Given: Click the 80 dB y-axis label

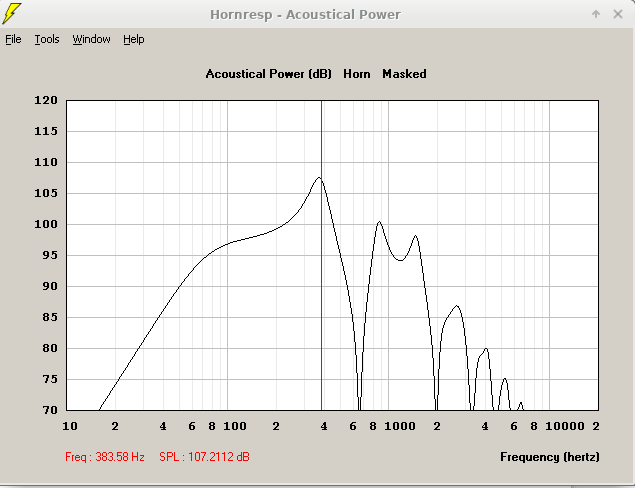Looking at the screenshot, I should [50, 348].
